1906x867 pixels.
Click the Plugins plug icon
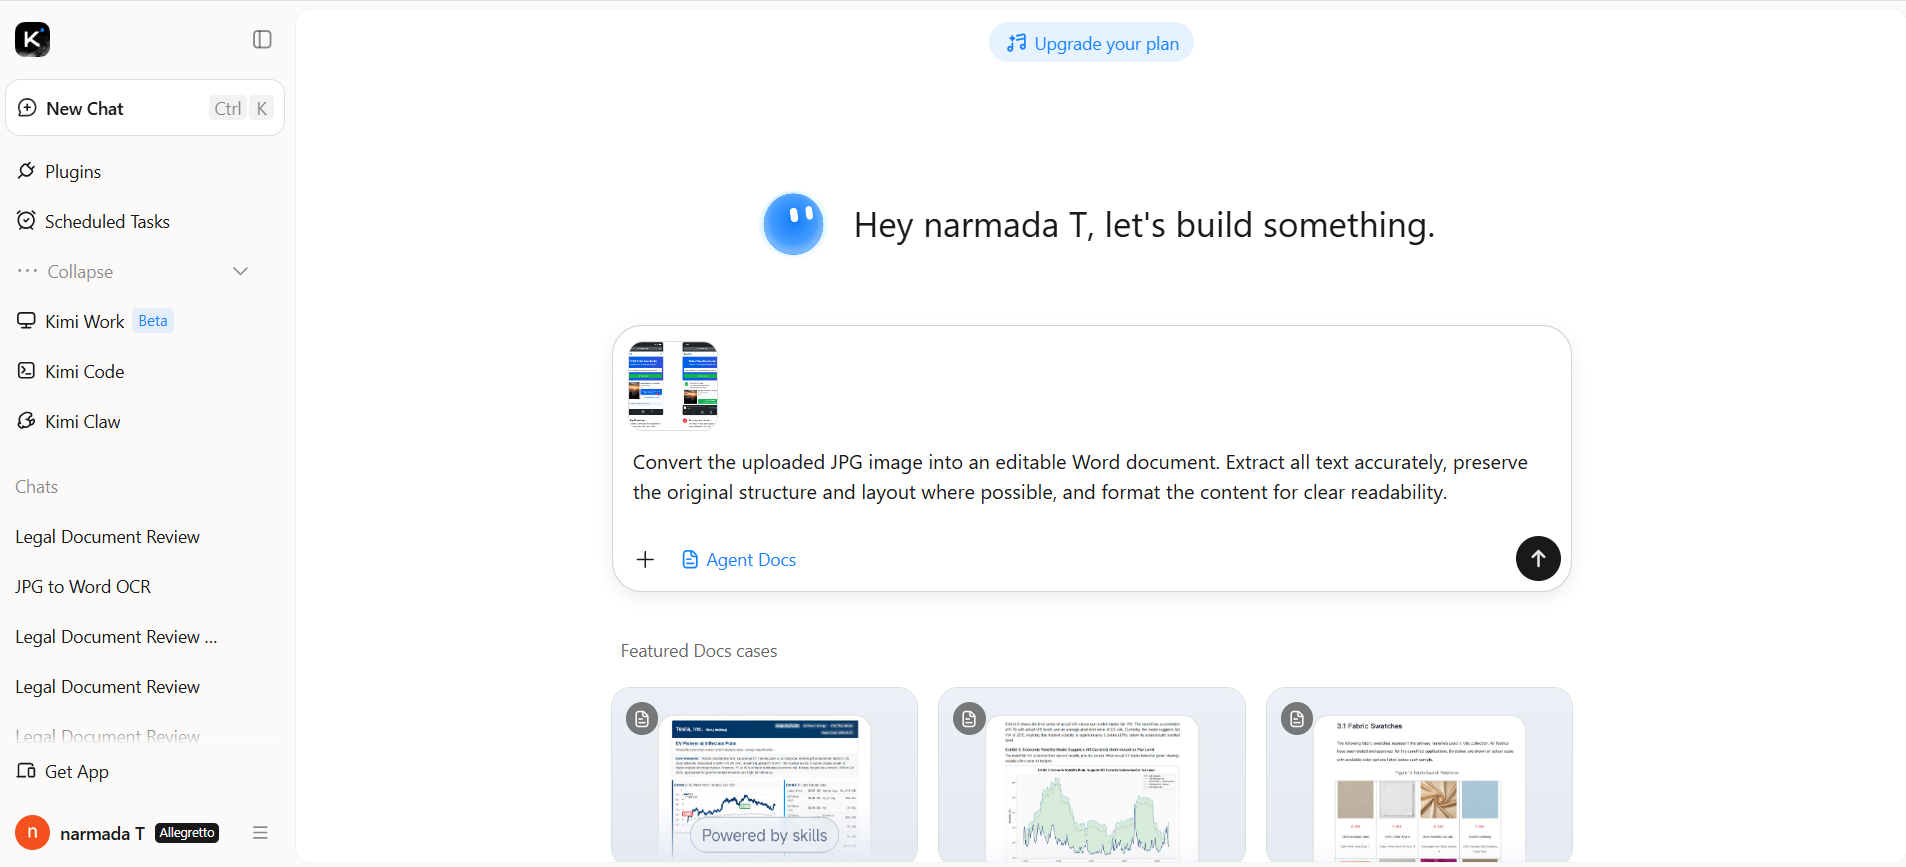[x=27, y=171]
